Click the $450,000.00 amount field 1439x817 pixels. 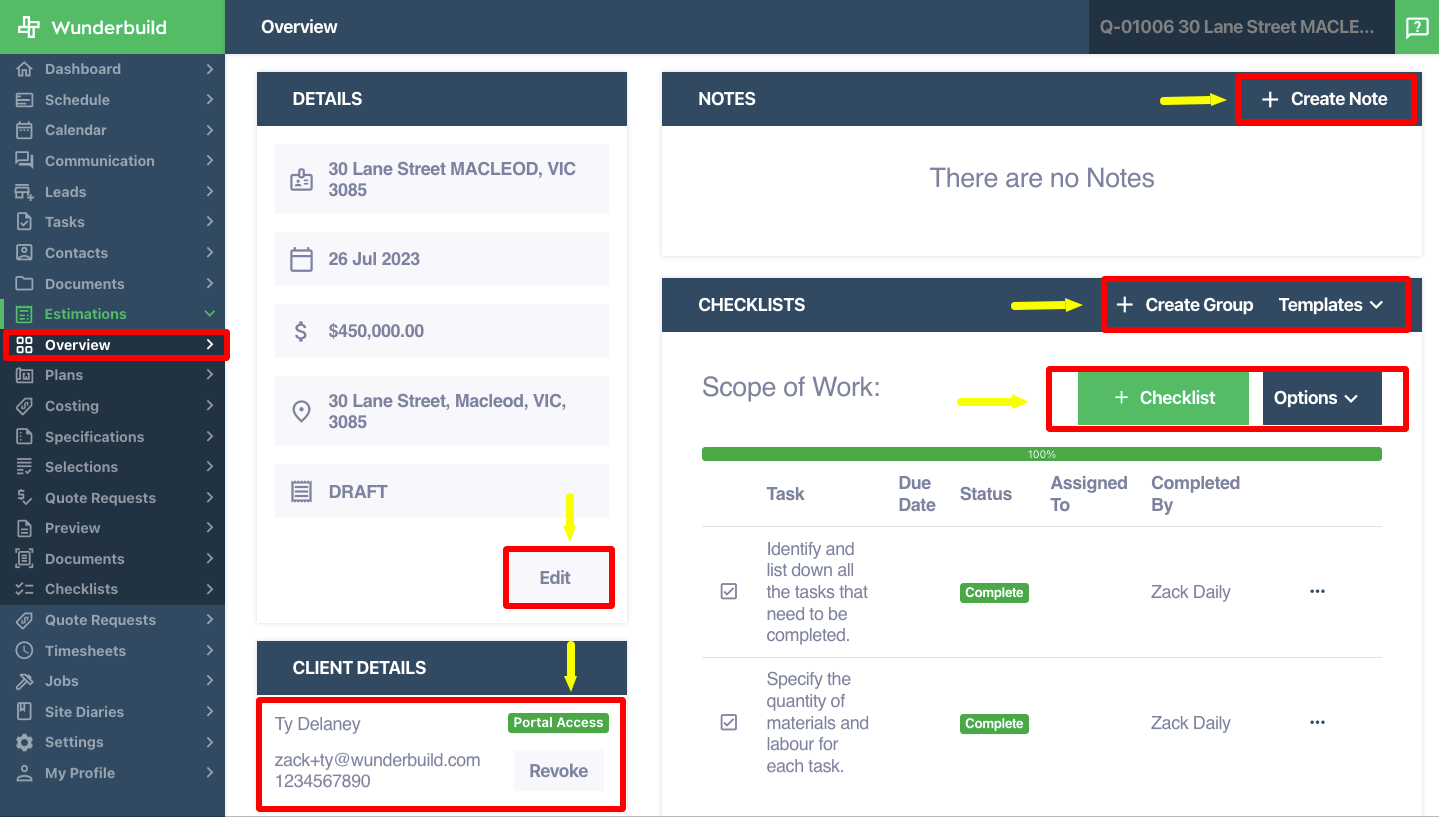442,331
